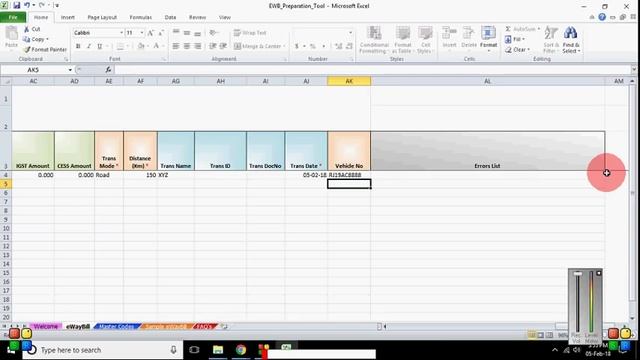
Task: Toggle Underline formatting
Action: [x=99, y=46]
